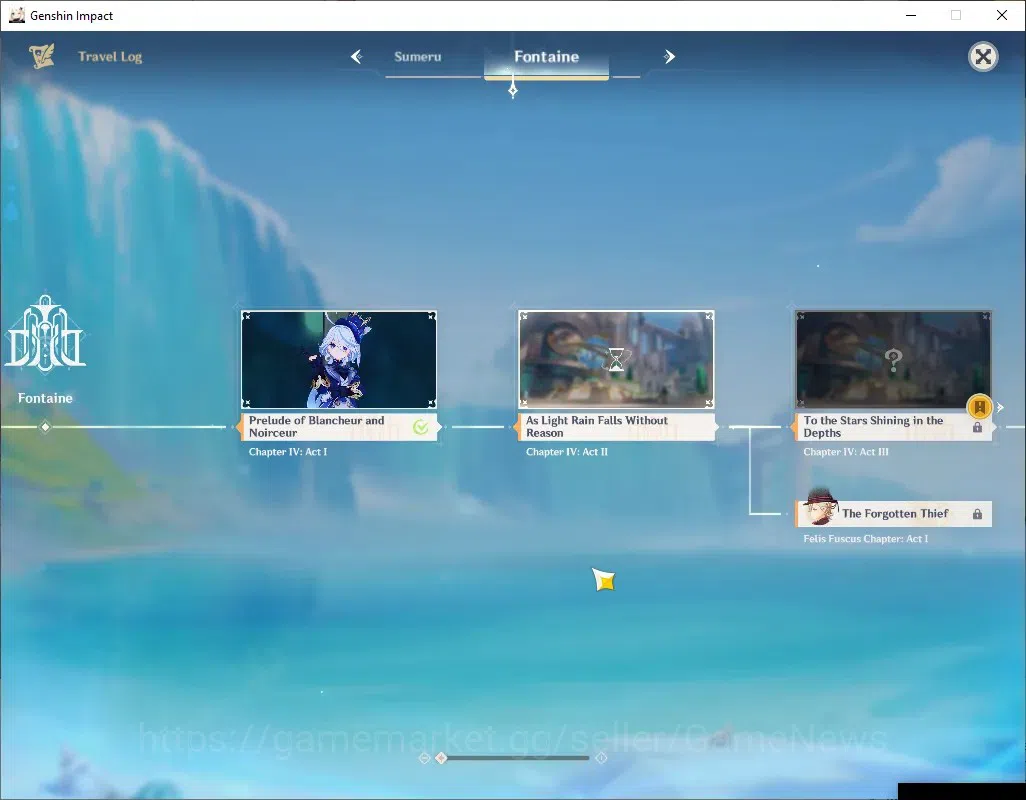Click the green completed checkmark icon

point(421,427)
